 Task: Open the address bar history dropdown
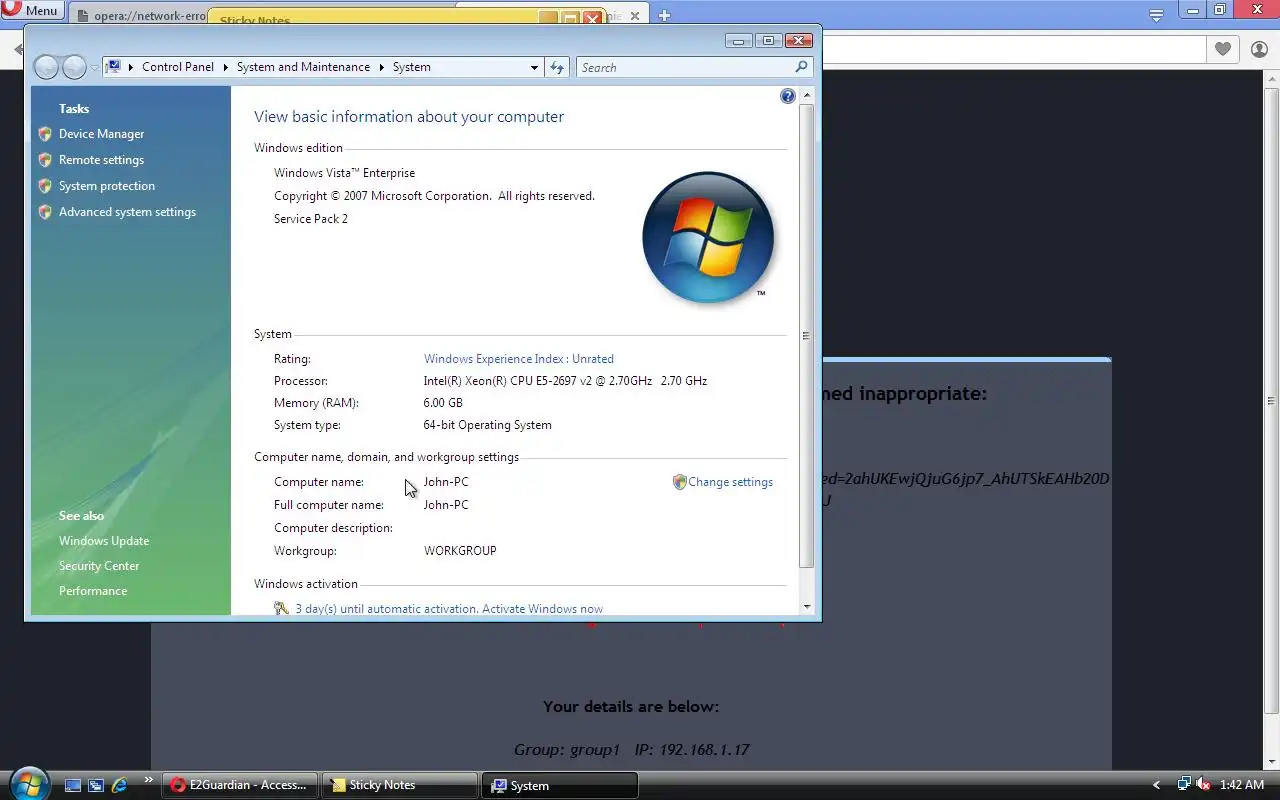click(534, 67)
